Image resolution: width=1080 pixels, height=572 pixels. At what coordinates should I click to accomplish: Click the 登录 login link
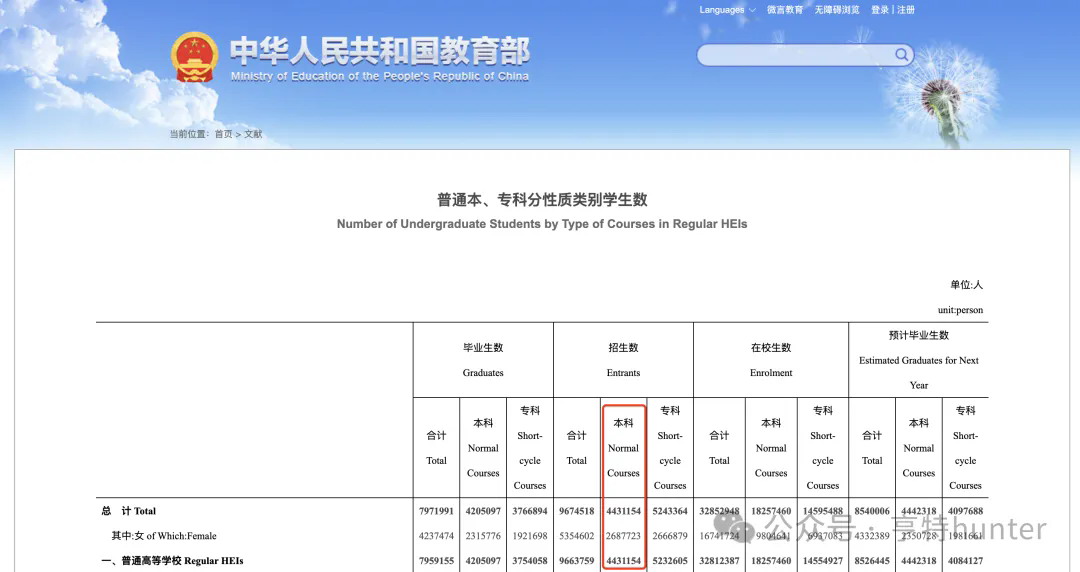point(879,10)
